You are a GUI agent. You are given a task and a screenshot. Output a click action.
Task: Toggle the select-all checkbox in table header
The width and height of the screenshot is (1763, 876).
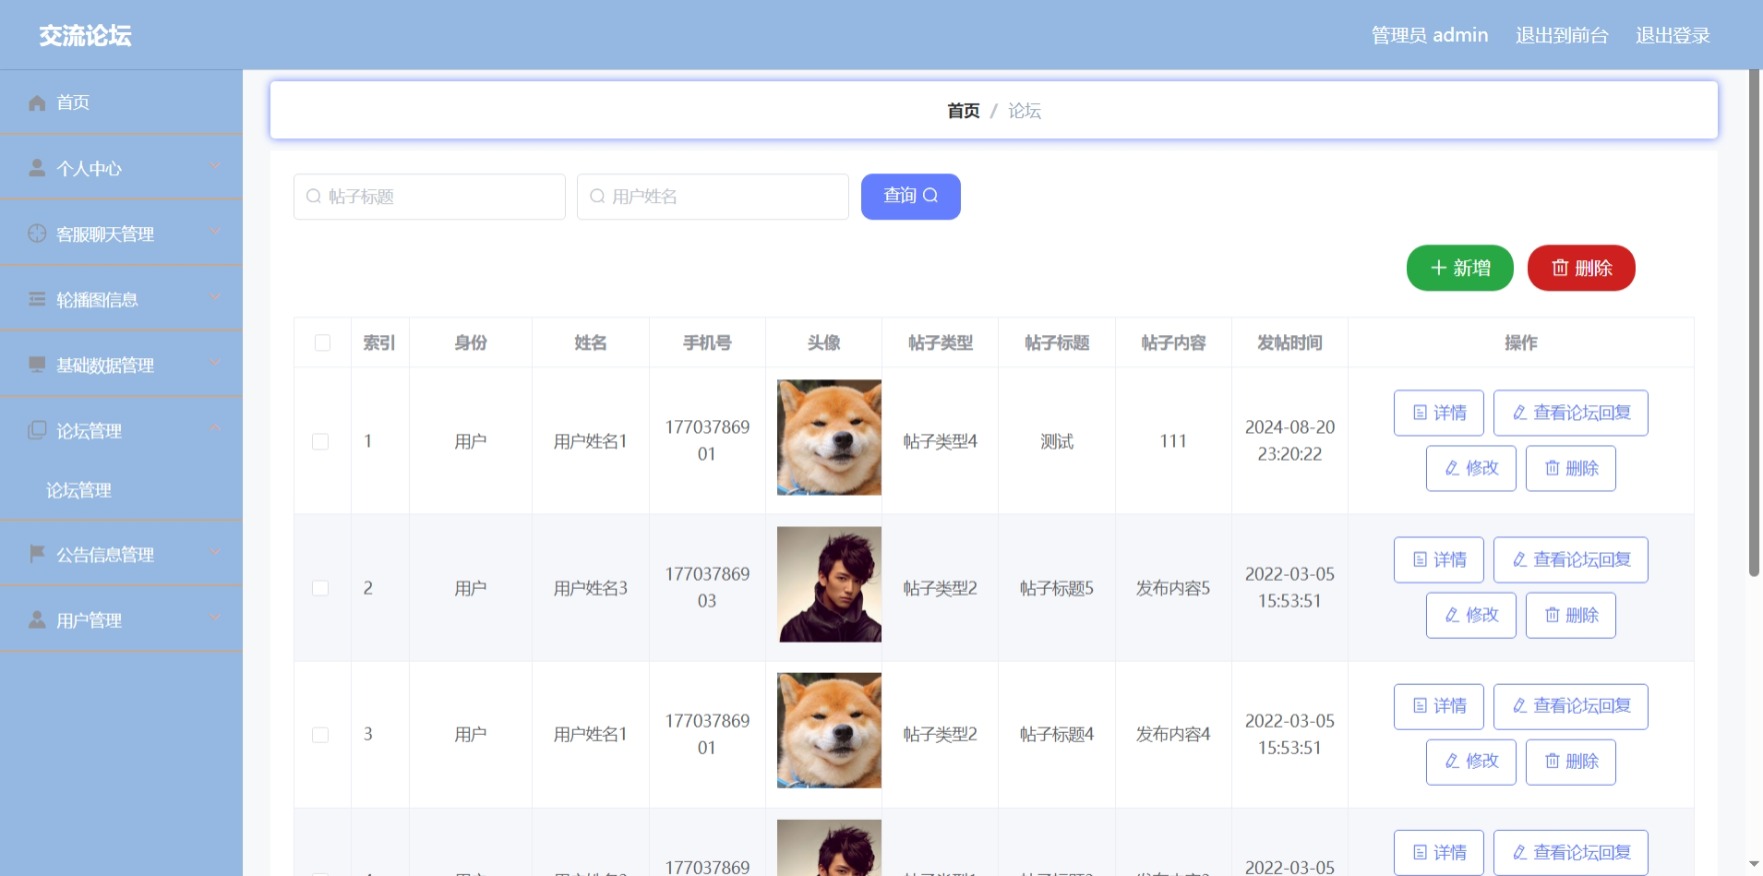click(x=322, y=343)
